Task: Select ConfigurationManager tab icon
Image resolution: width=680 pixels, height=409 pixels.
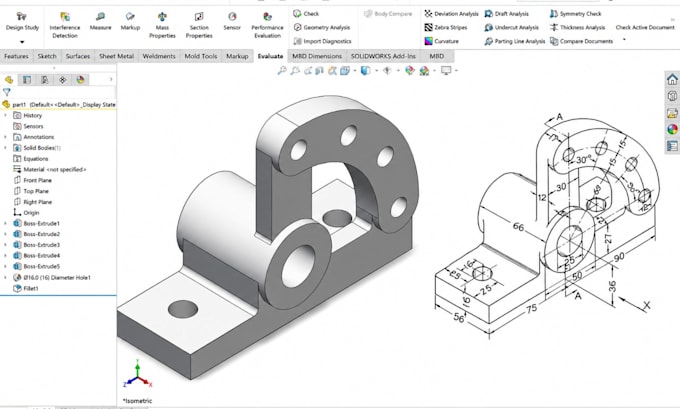Action: [x=45, y=80]
